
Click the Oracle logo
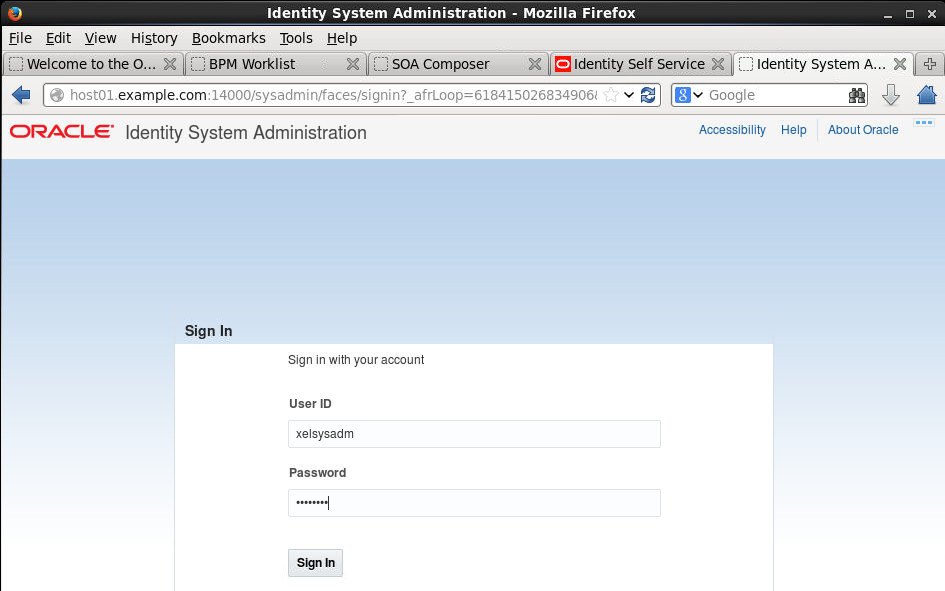(60, 131)
